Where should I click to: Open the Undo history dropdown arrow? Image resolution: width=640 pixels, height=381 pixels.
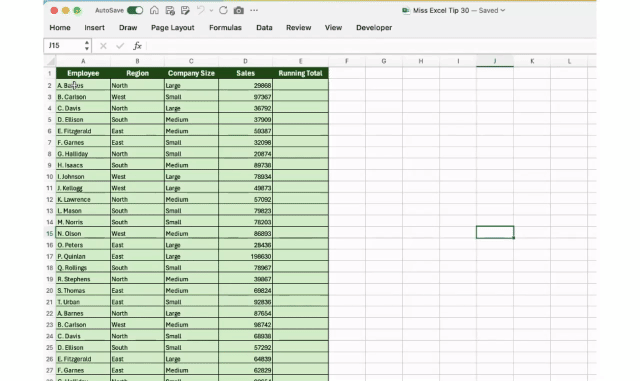[x=211, y=11]
